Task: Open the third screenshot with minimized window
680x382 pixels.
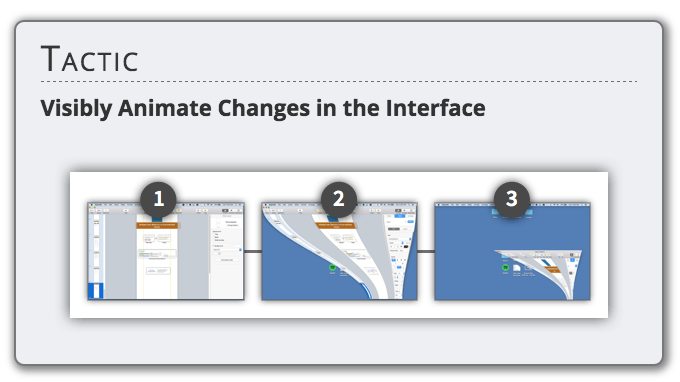Action: pyautogui.click(x=513, y=251)
